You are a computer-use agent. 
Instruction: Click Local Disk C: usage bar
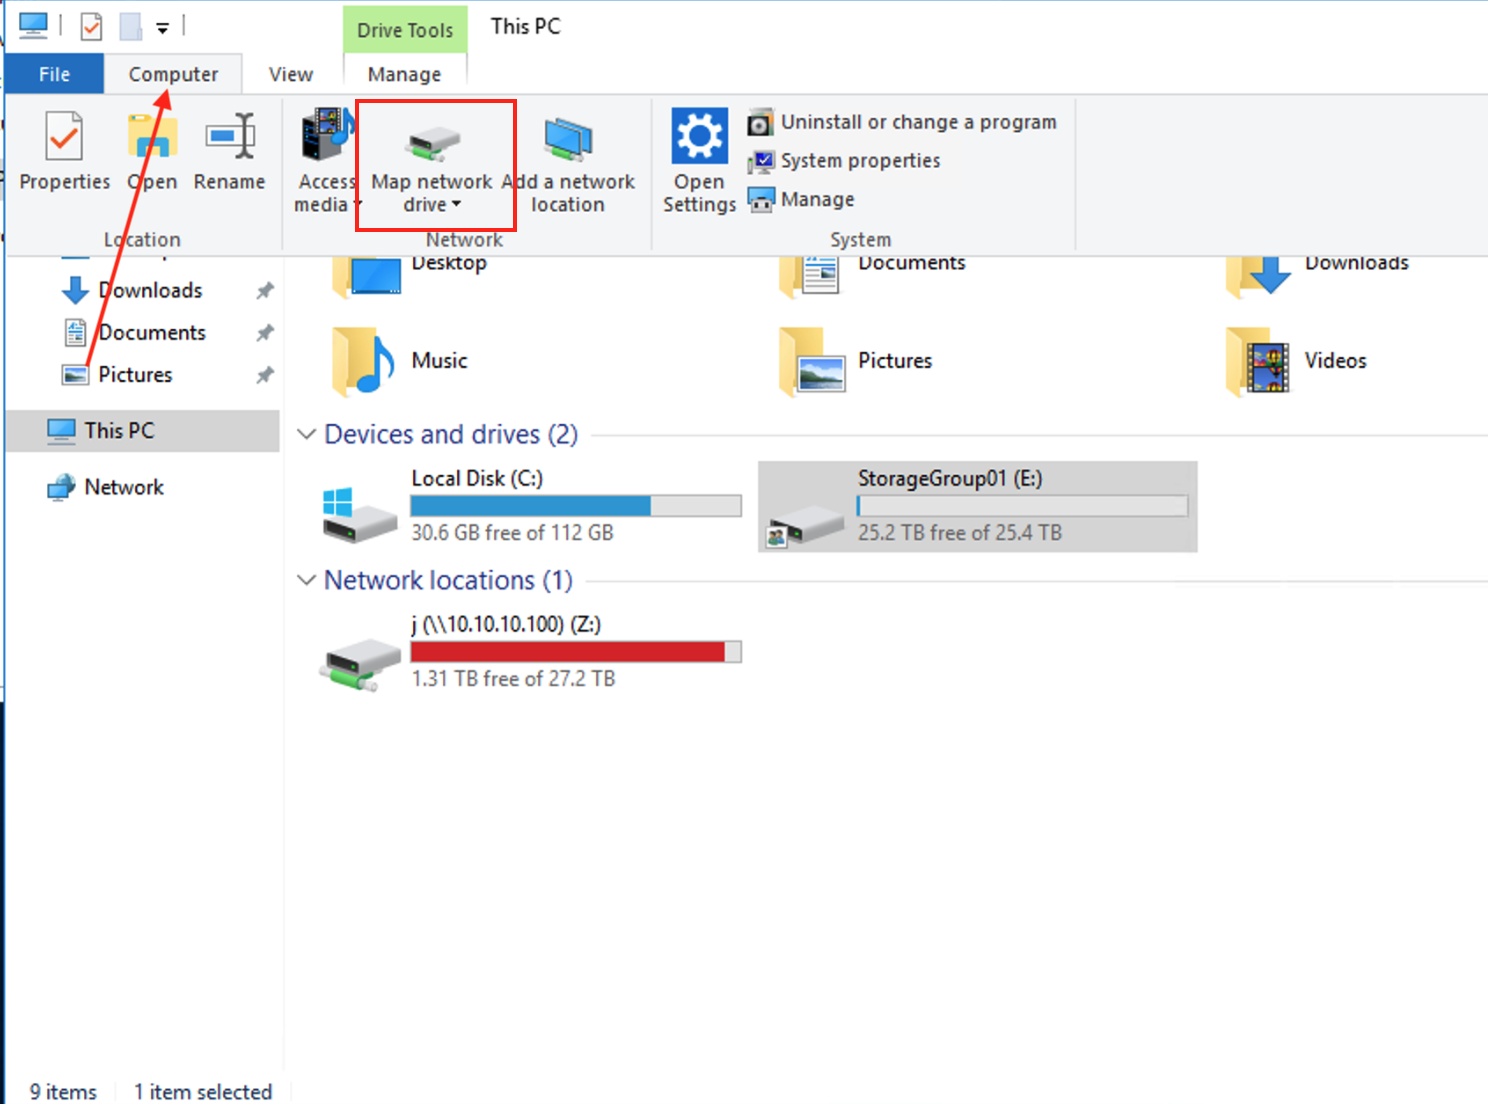576,506
